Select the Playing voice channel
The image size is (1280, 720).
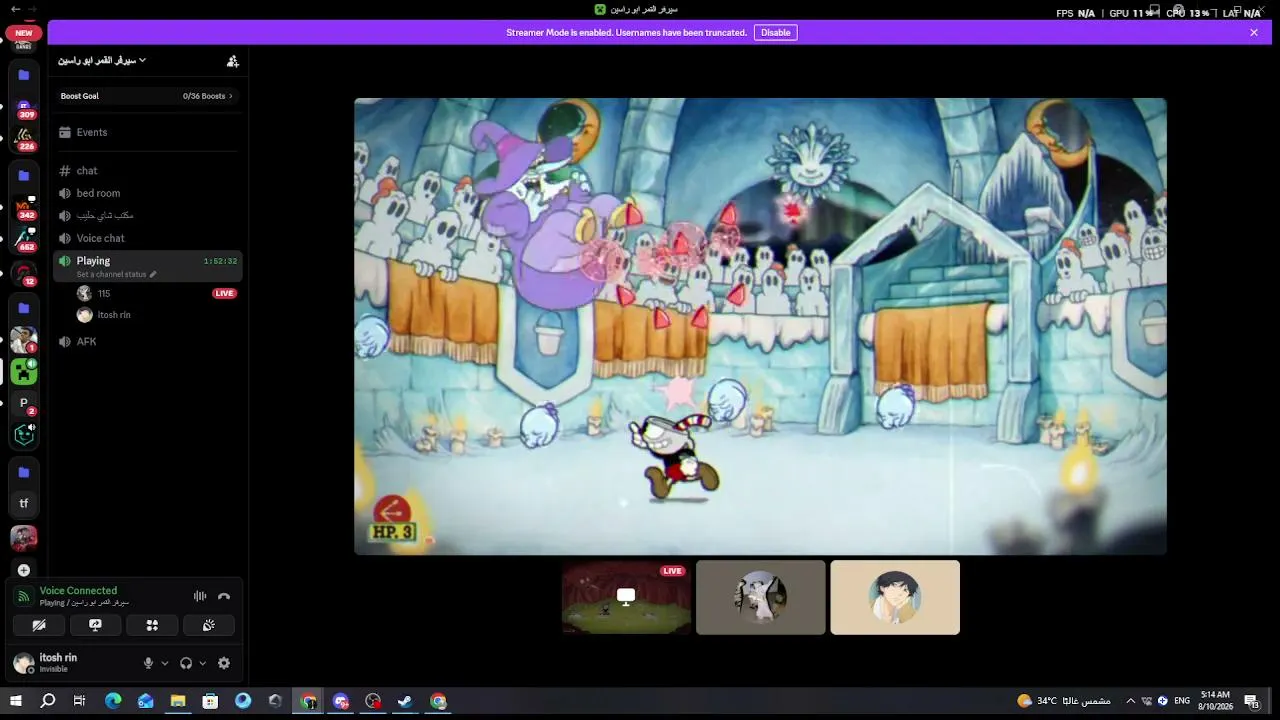148,266
